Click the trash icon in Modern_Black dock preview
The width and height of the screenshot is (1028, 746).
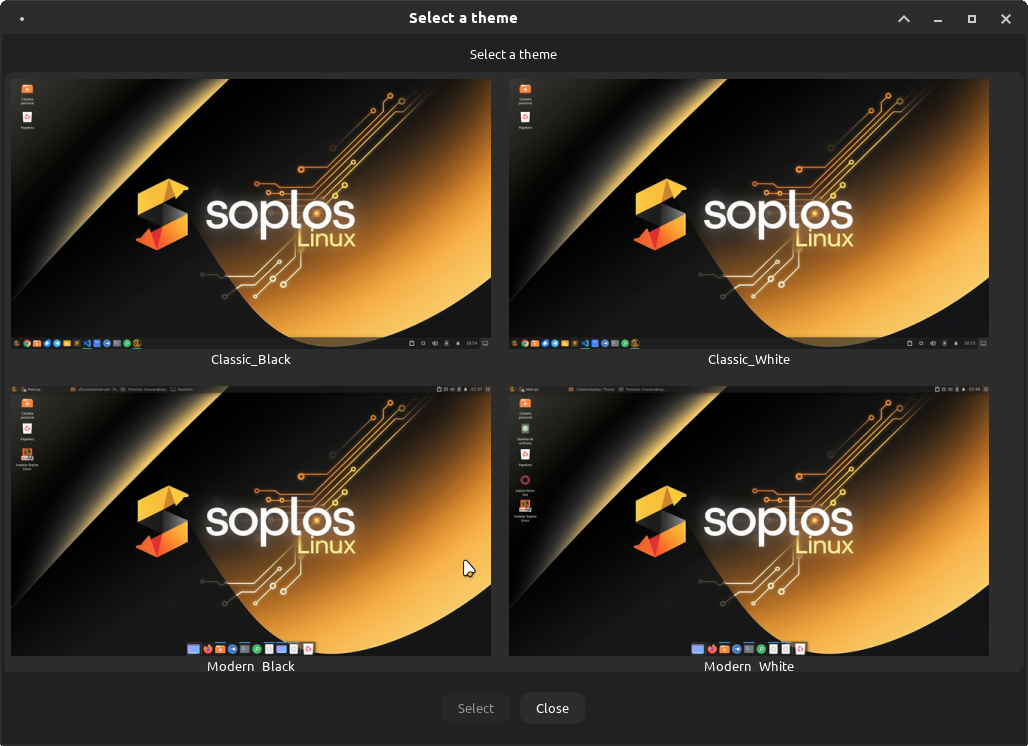pos(308,648)
